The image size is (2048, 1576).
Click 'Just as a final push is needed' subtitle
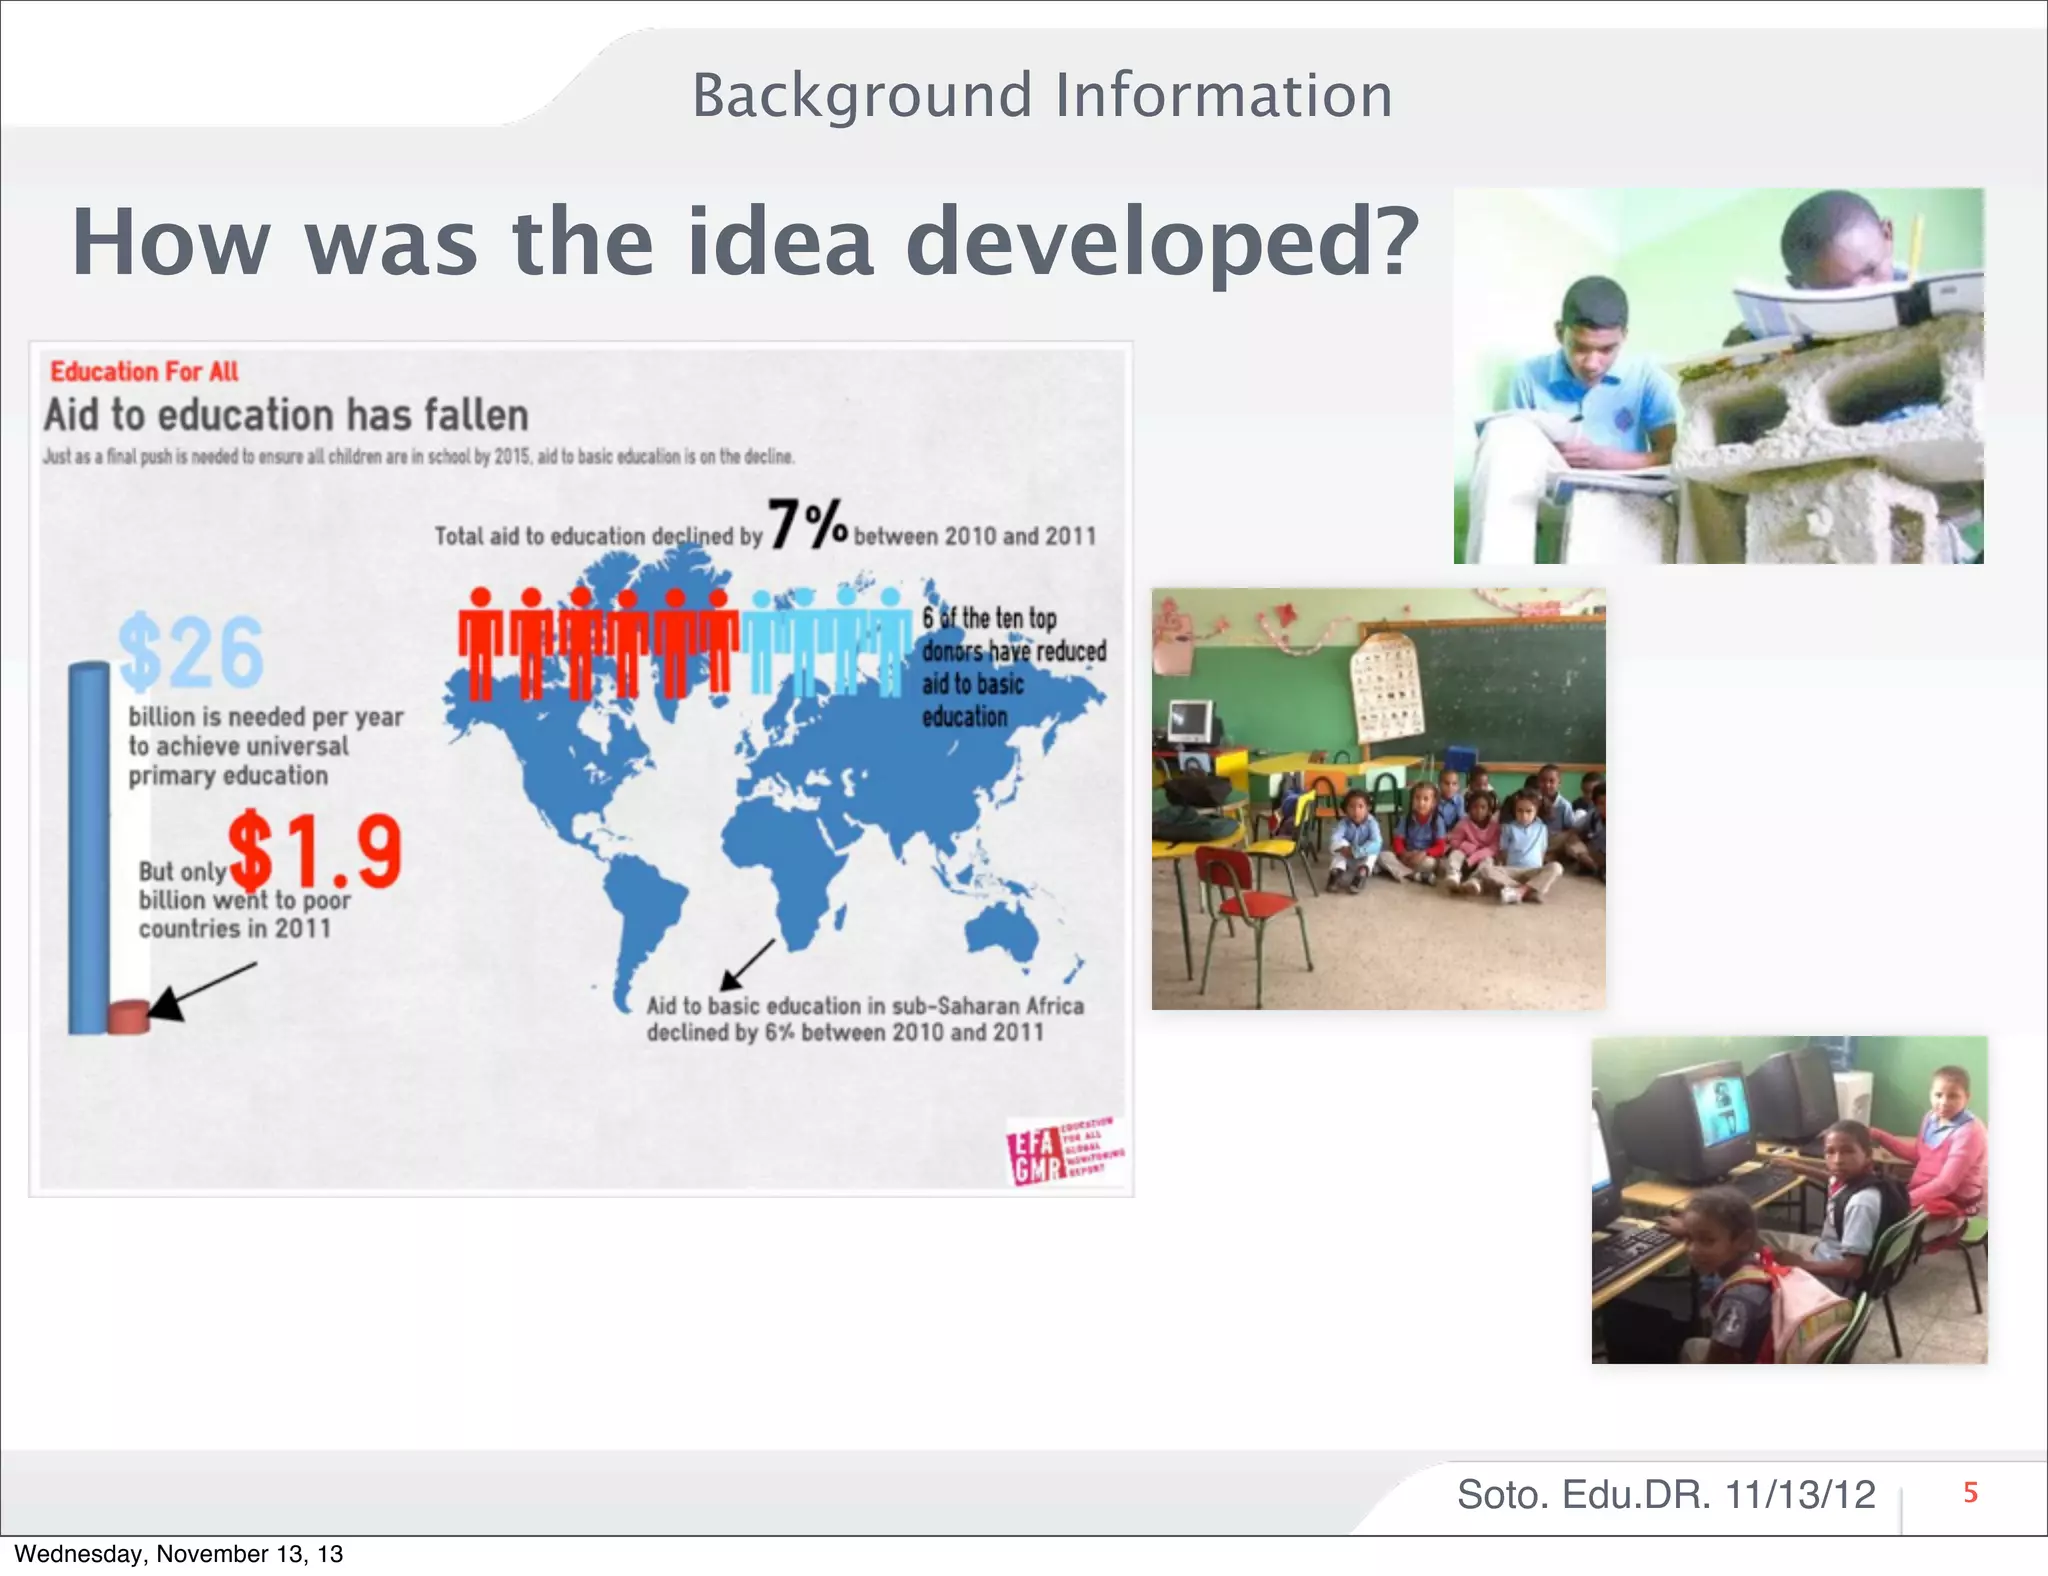418,457
